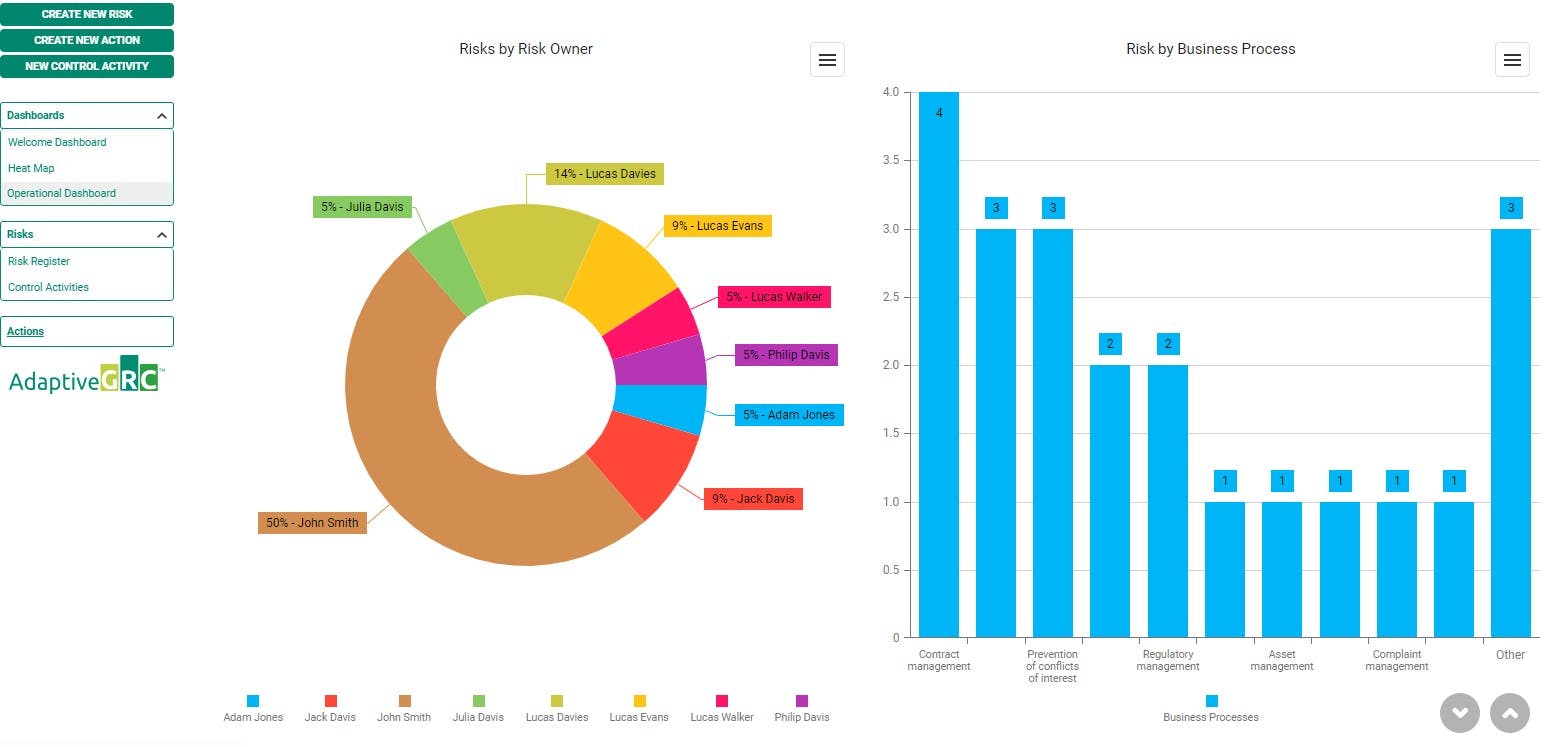Click the 9% - Jack Davis label

(753, 498)
